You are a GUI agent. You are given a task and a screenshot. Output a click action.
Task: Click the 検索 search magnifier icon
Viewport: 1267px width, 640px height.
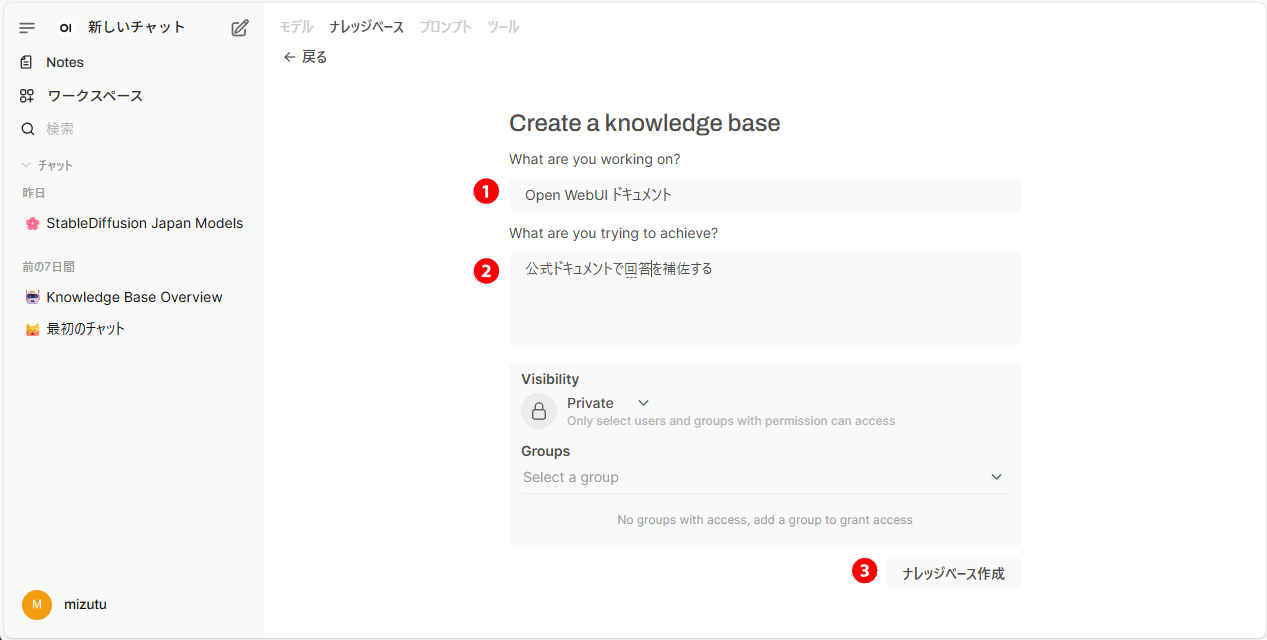point(28,129)
